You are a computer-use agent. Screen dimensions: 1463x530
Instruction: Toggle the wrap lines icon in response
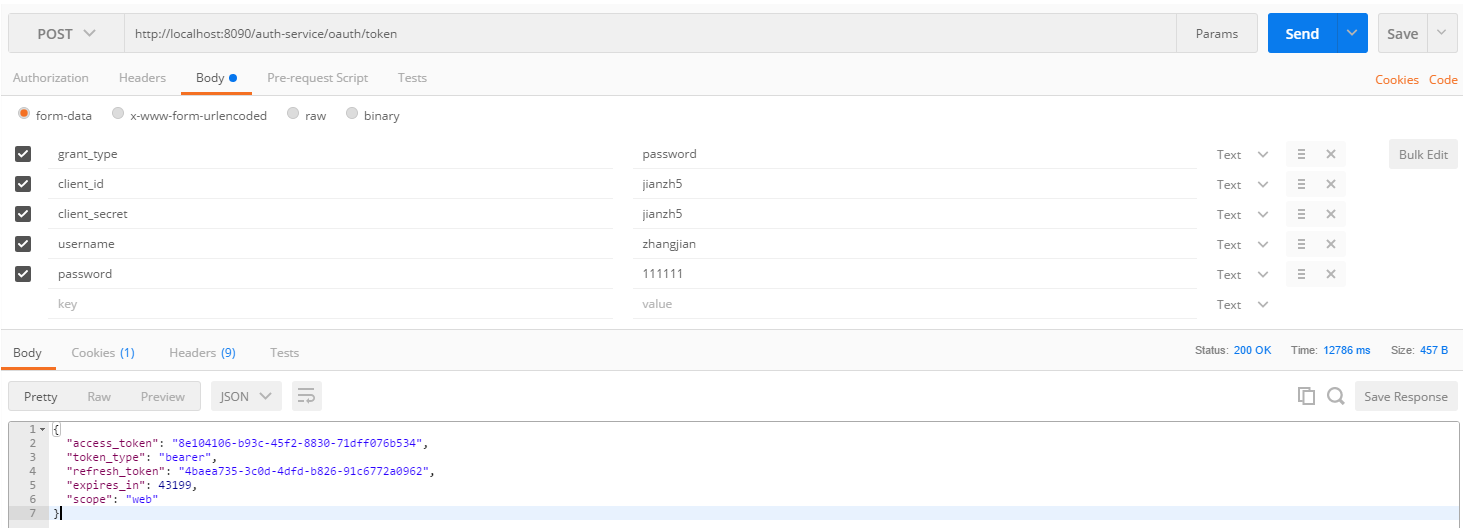click(x=306, y=396)
